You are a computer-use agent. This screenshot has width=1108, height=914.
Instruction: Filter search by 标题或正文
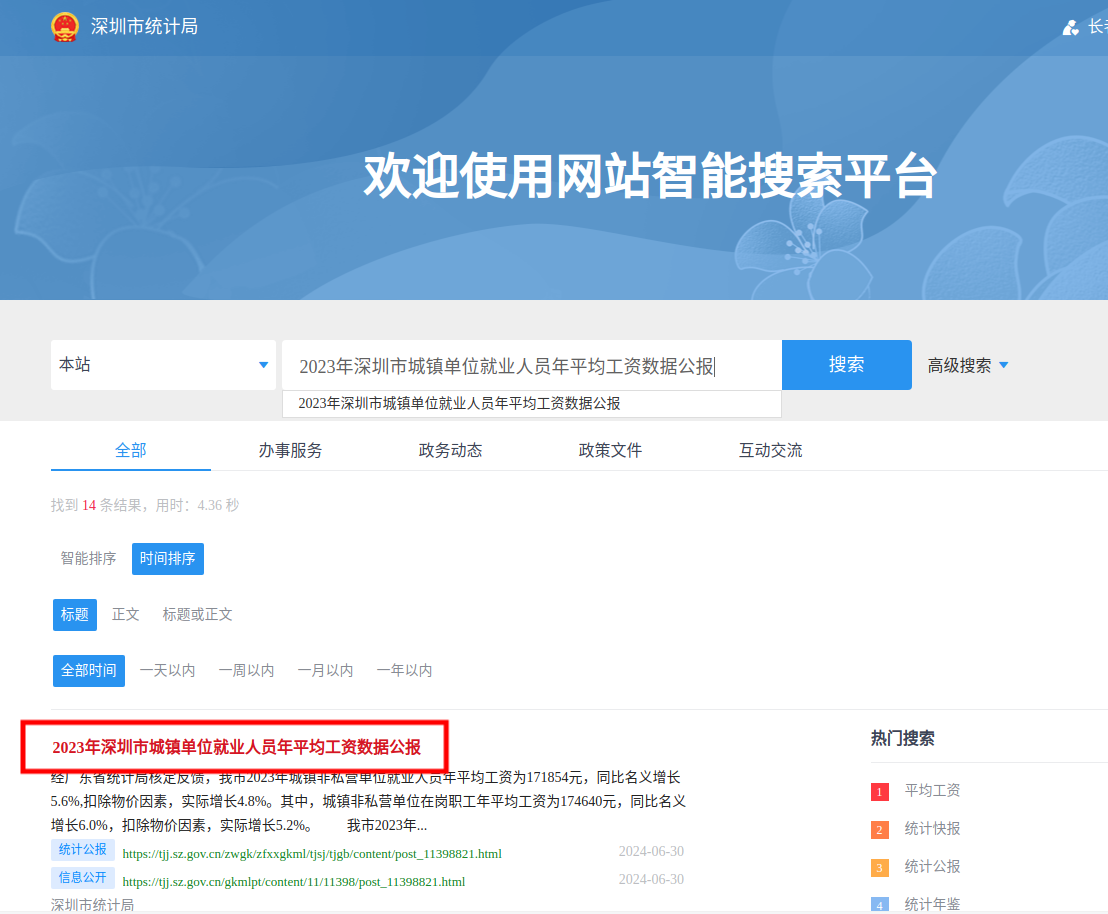pos(197,614)
